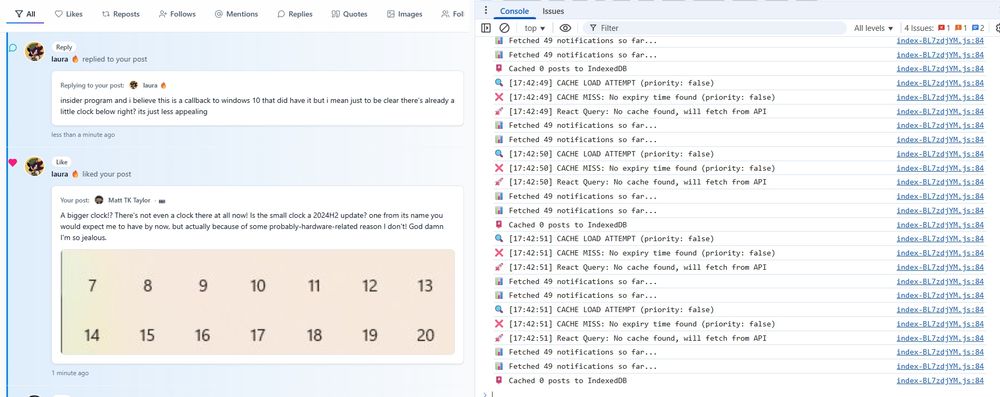Open laura's profile from 'replied to your post'
Image resolution: width=1000 pixels, height=397 pixels.
[x=60, y=59]
